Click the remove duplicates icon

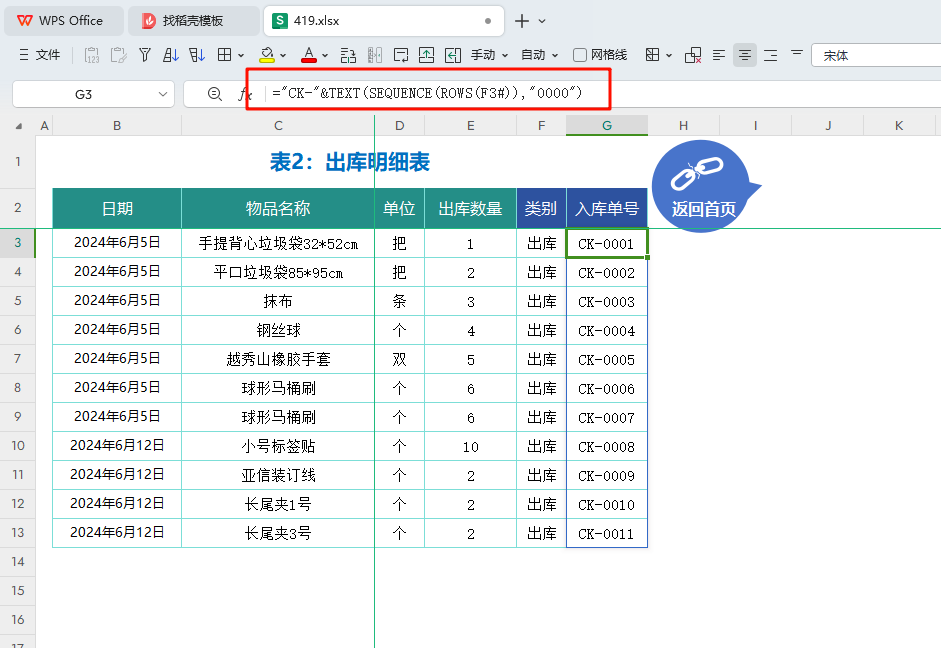pyautogui.click(x=693, y=55)
